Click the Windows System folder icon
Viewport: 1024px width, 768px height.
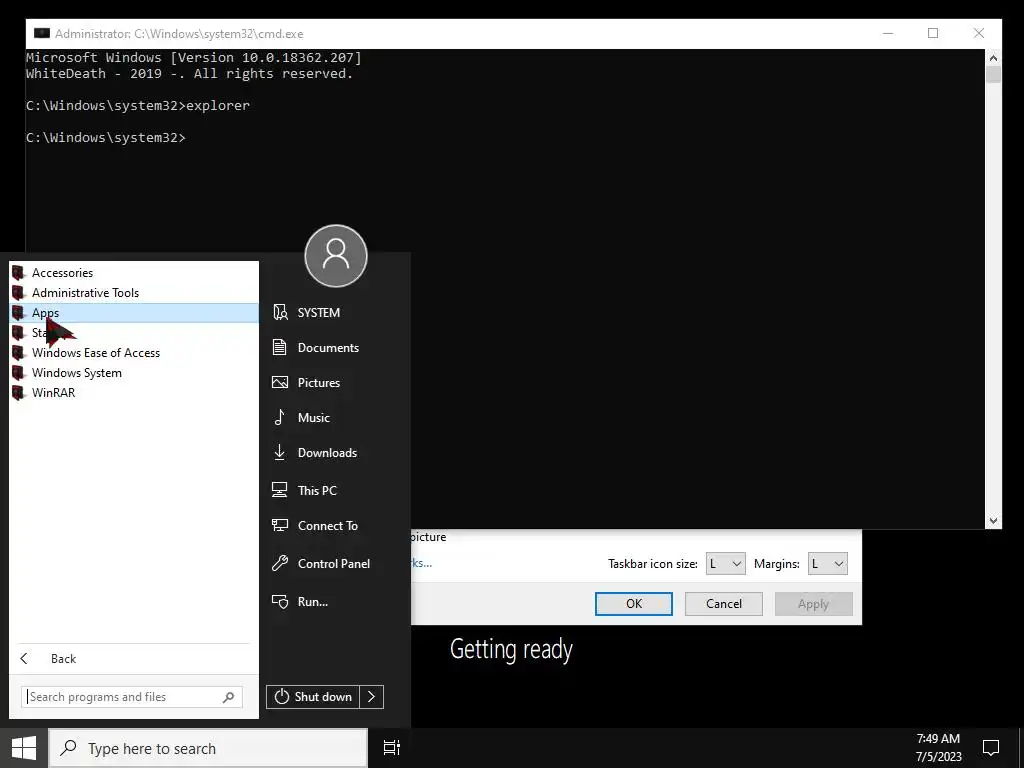(18, 373)
